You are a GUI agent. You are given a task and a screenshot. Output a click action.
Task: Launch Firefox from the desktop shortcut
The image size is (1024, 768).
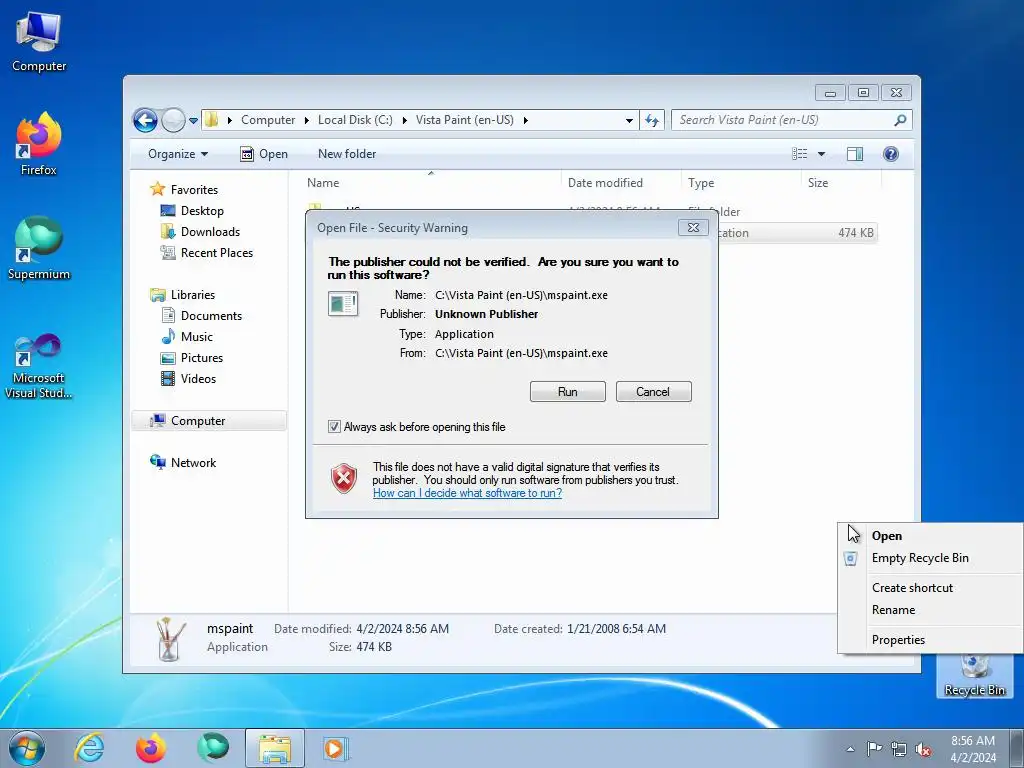tap(39, 144)
